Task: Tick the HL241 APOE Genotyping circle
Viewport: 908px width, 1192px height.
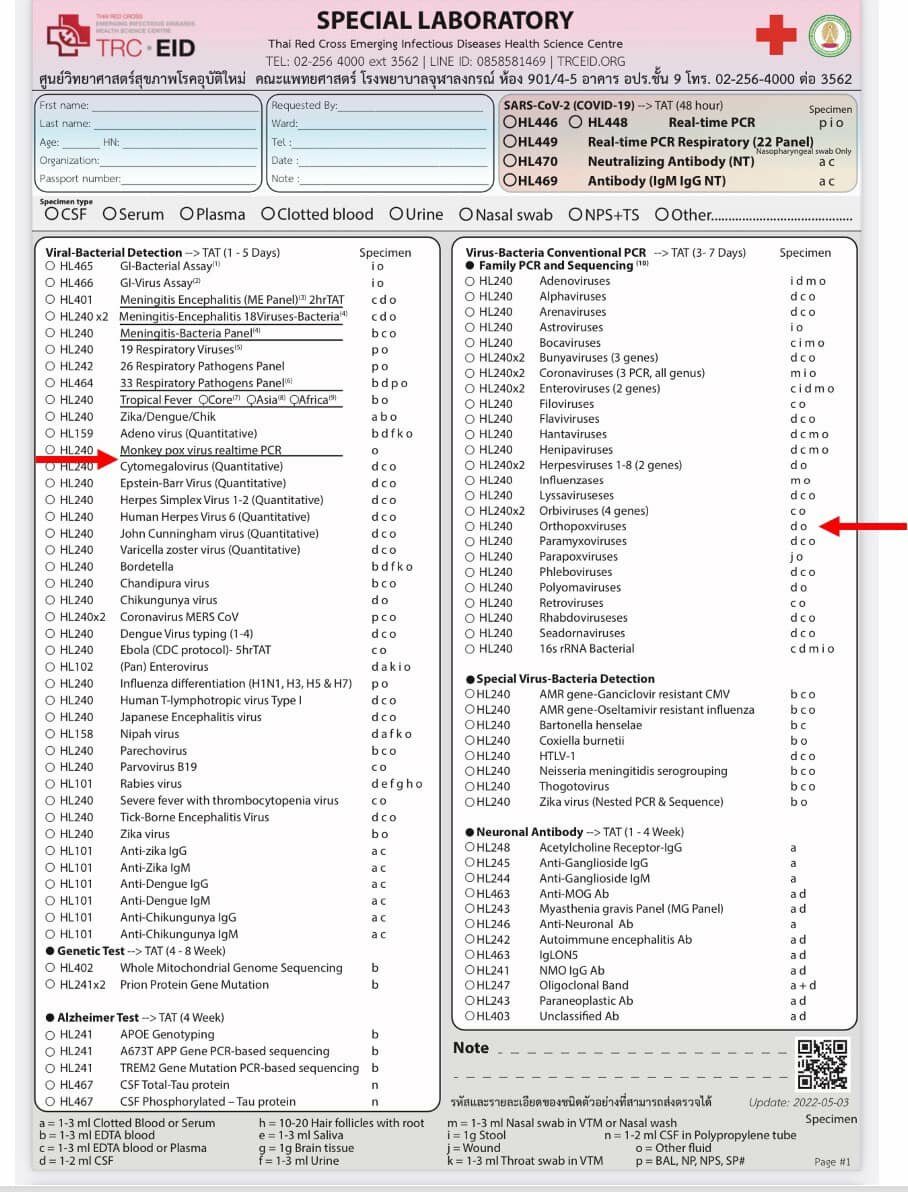Action: coord(50,1035)
